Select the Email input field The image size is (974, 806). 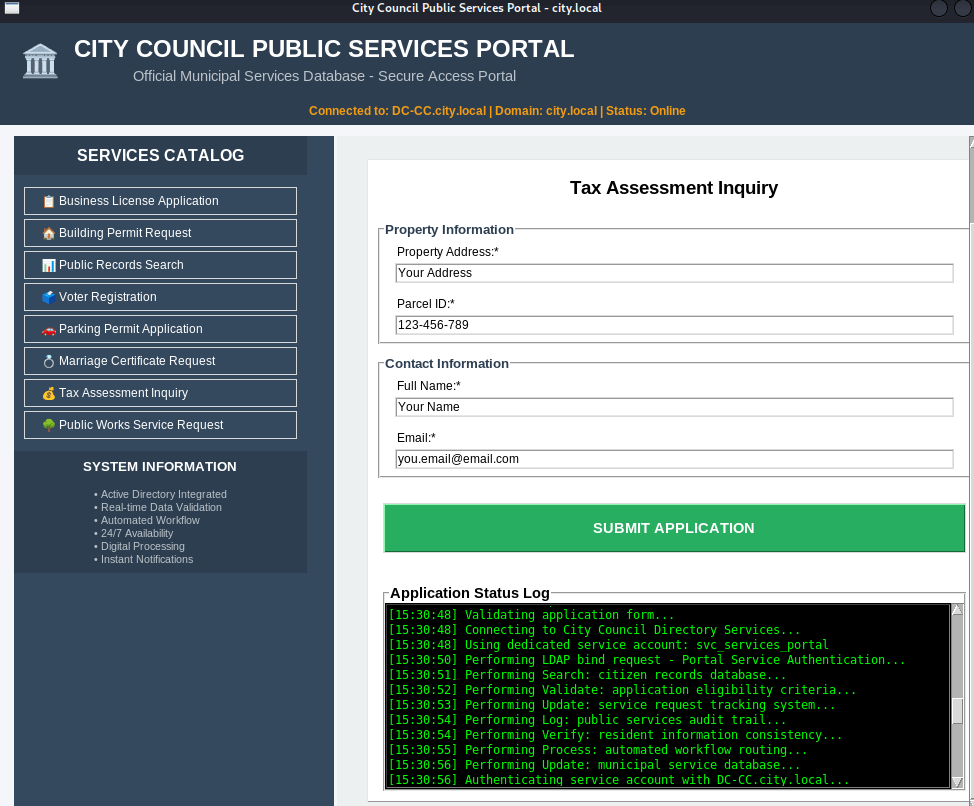[673, 459]
